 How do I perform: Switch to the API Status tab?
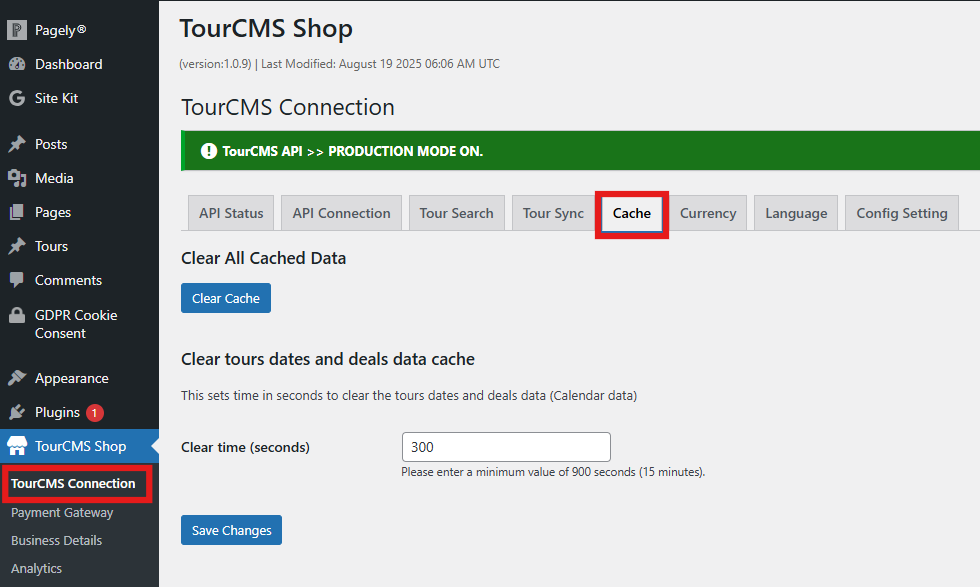point(231,213)
